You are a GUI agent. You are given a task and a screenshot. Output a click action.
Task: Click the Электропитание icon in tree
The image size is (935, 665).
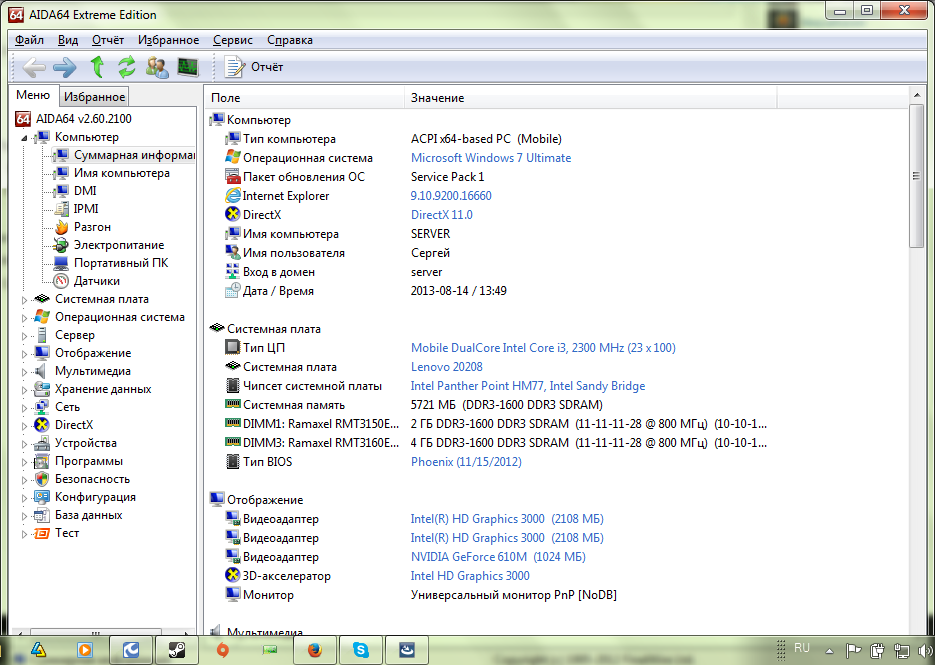click(61, 245)
